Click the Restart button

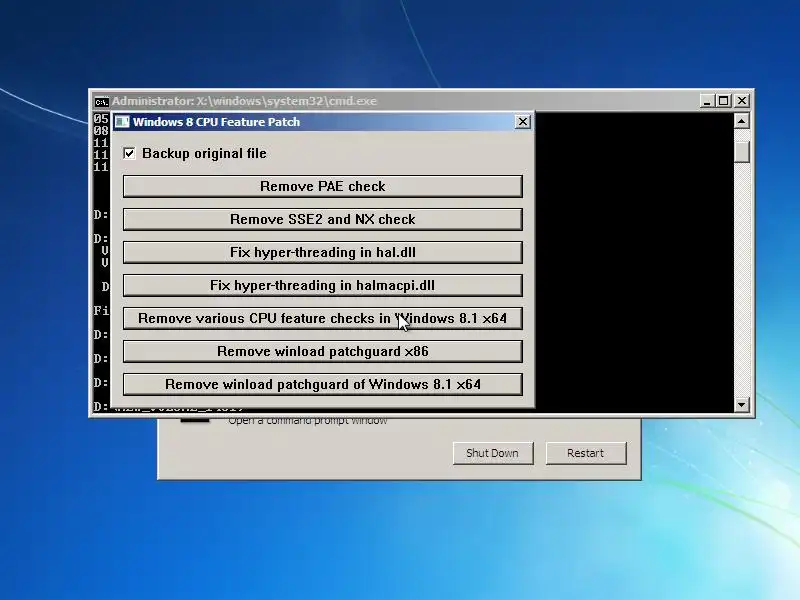[586, 453]
